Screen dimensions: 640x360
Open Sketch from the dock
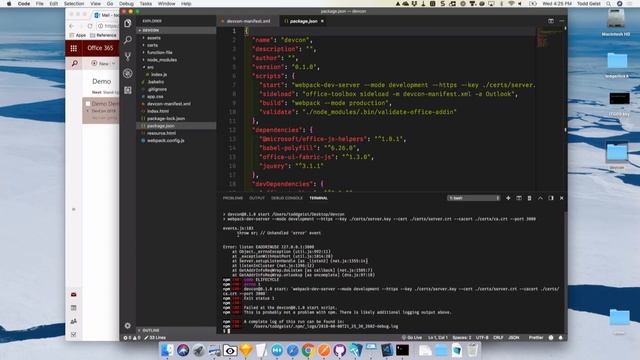coord(246,350)
